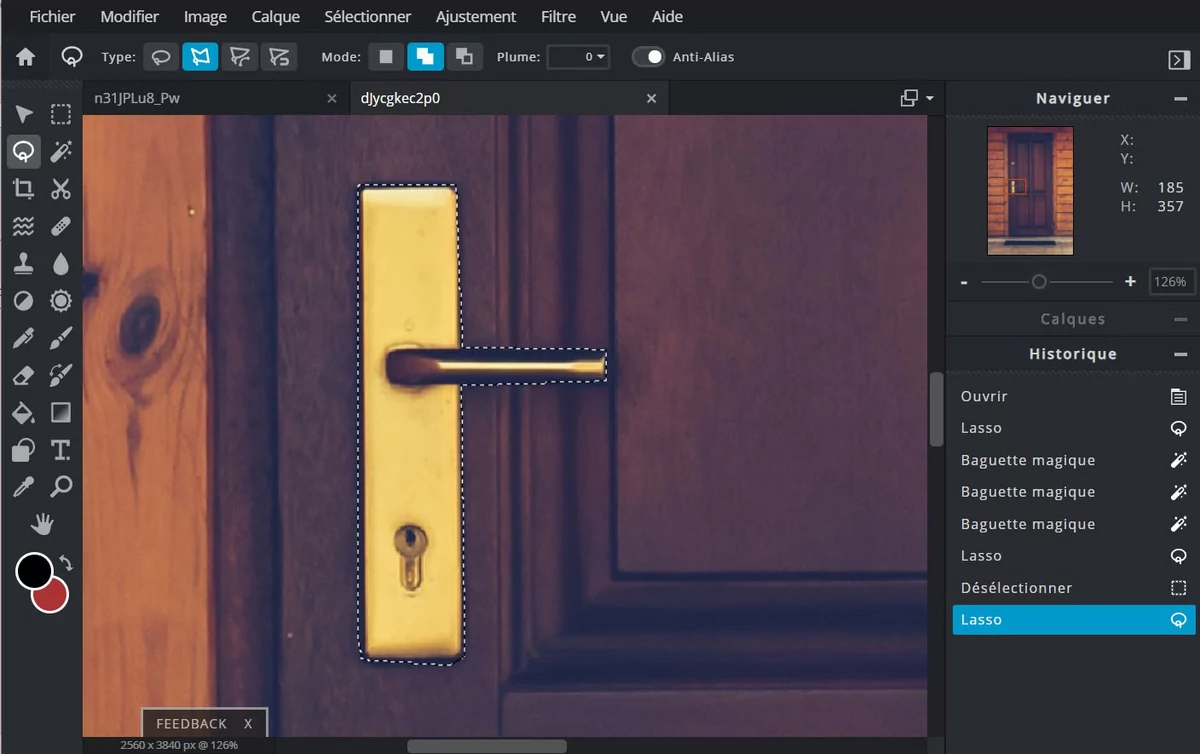
Task: Choose bezier lasso type
Action: [x=239, y=57]
